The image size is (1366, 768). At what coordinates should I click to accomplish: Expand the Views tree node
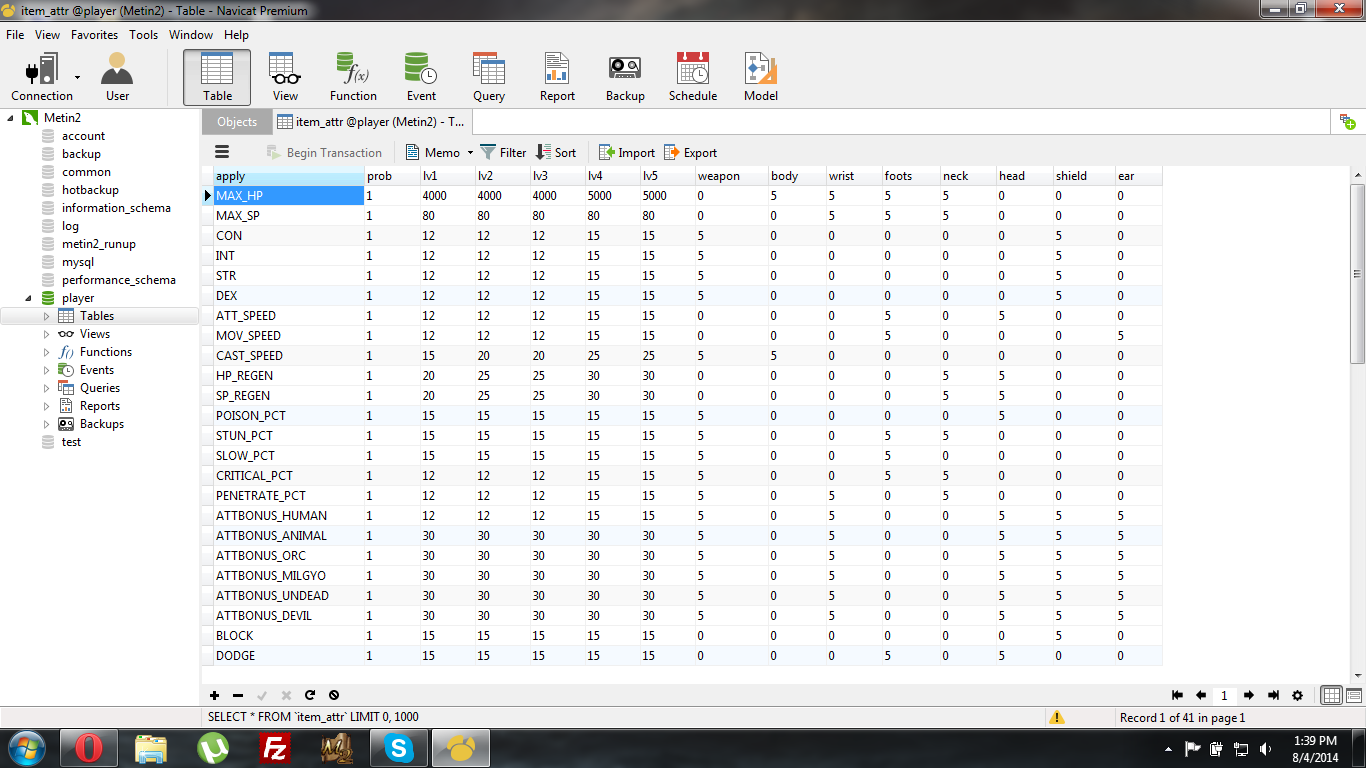coord(46,334)
